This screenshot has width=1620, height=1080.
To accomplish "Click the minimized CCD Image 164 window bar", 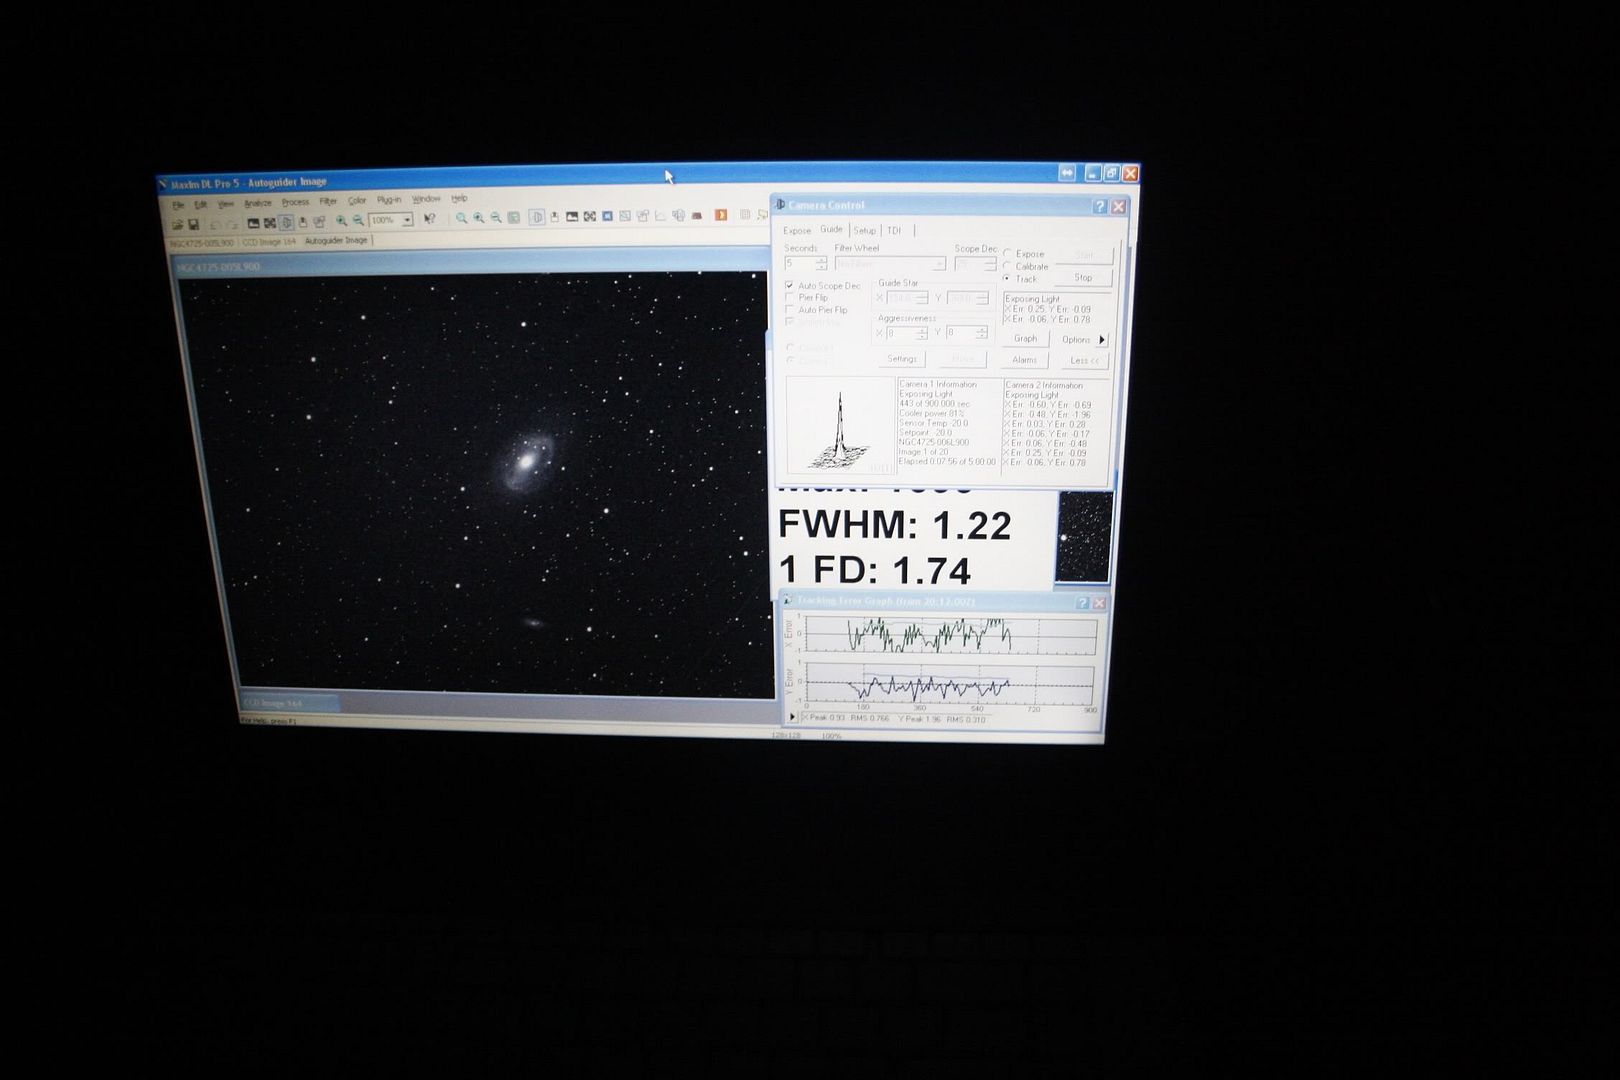I will [290, 703].
